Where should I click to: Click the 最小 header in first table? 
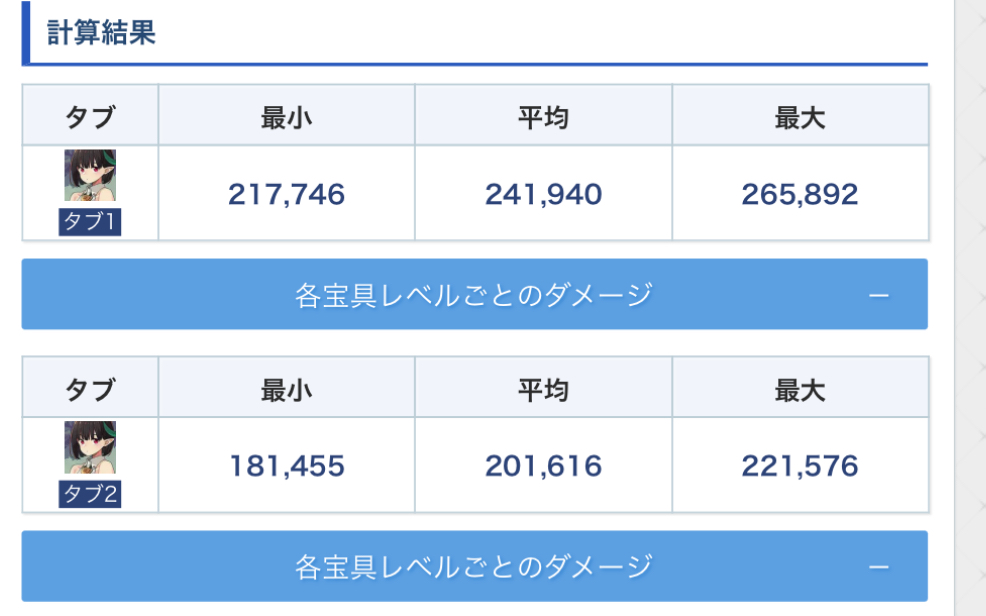click(x=286, y=117)
